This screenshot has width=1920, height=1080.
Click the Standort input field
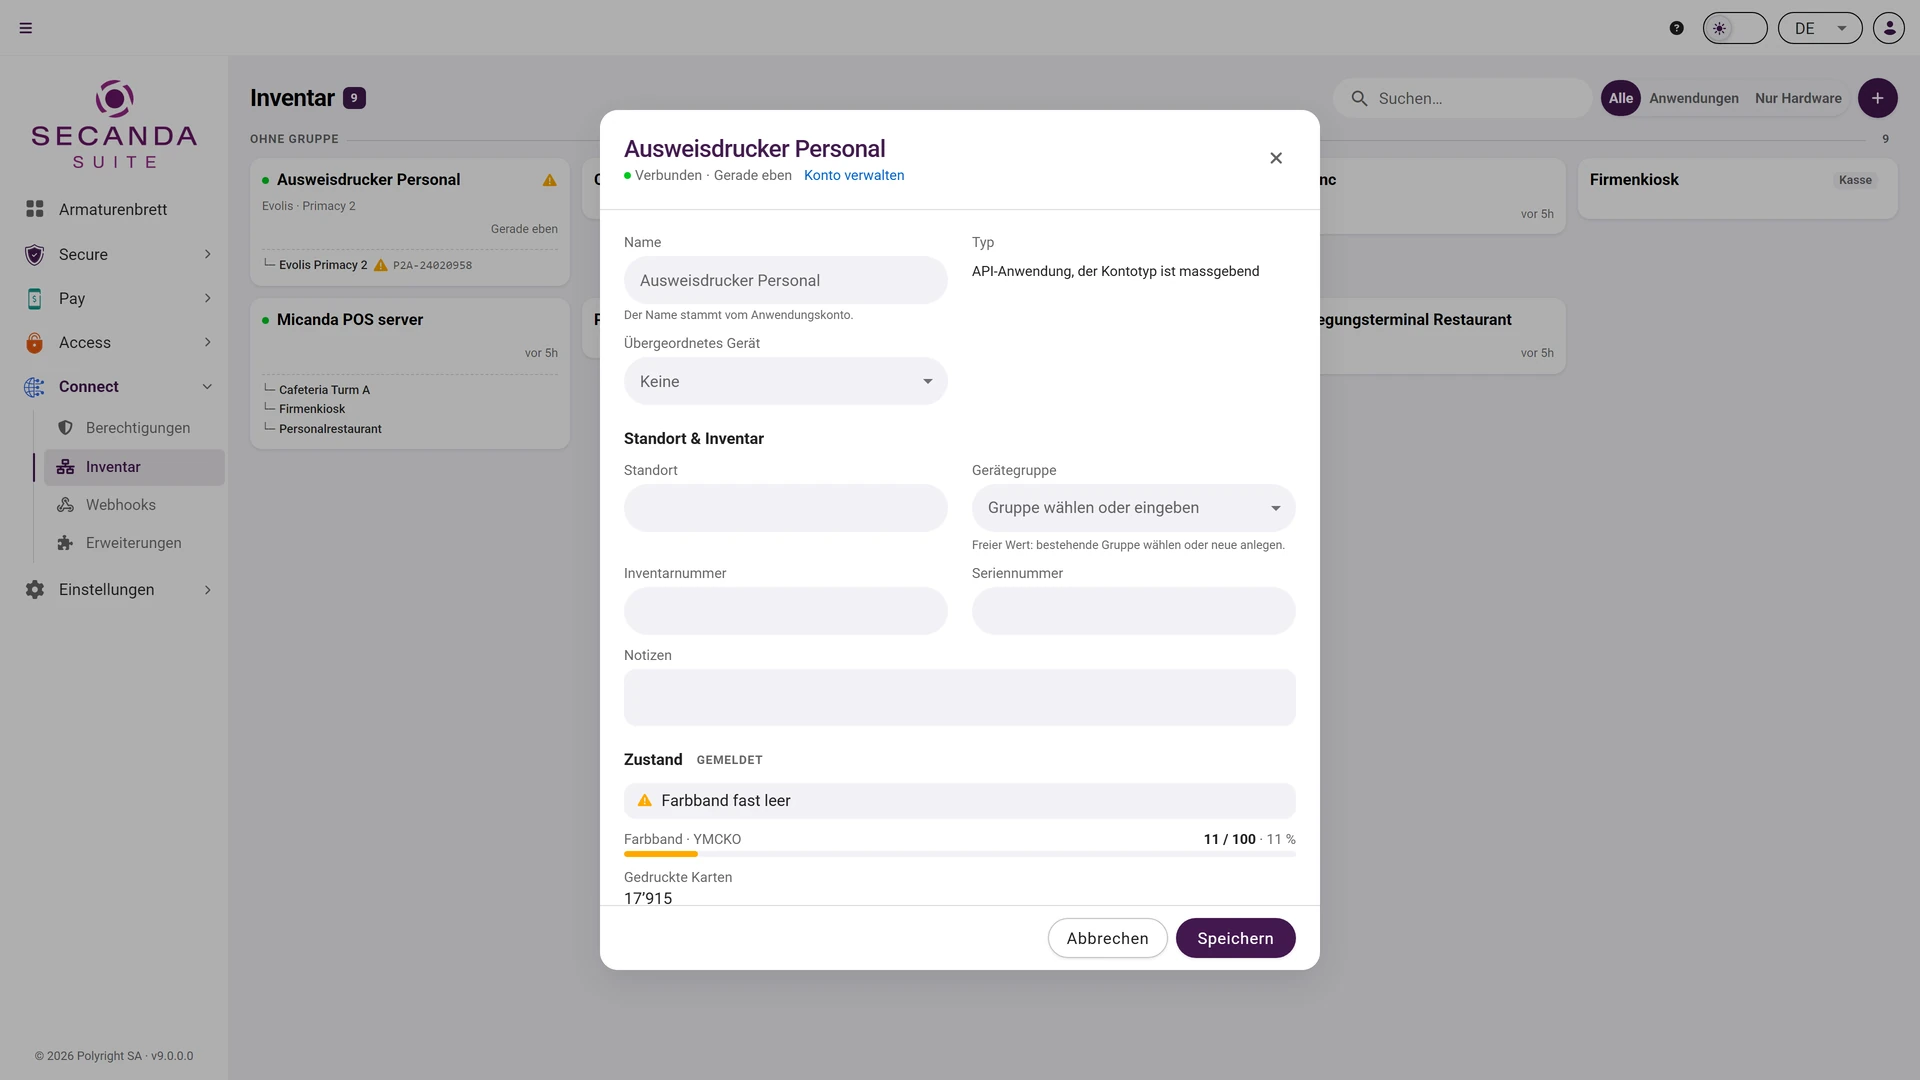pyautogui.click(x=785, y=508)
